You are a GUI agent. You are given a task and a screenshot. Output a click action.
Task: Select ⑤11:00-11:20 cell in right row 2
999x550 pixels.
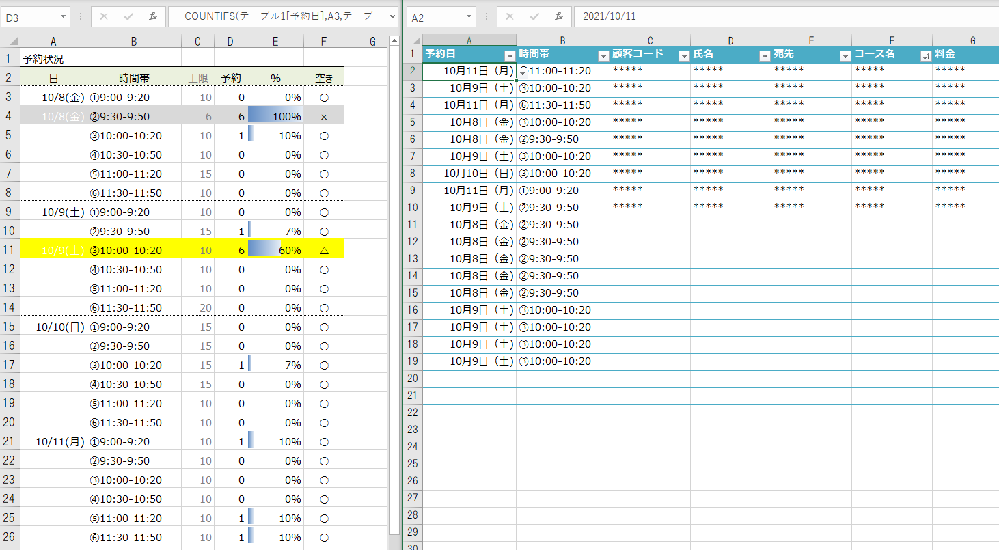(563, 71)
